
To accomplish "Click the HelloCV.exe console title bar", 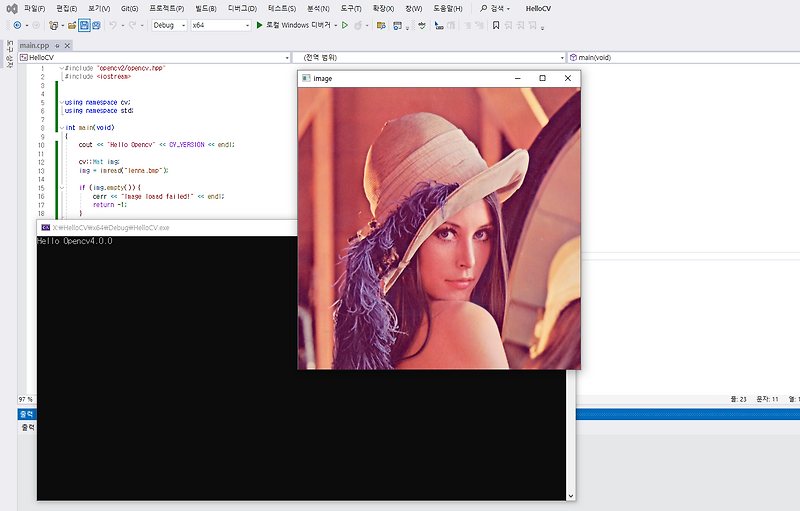I will [x=167, y=227].
